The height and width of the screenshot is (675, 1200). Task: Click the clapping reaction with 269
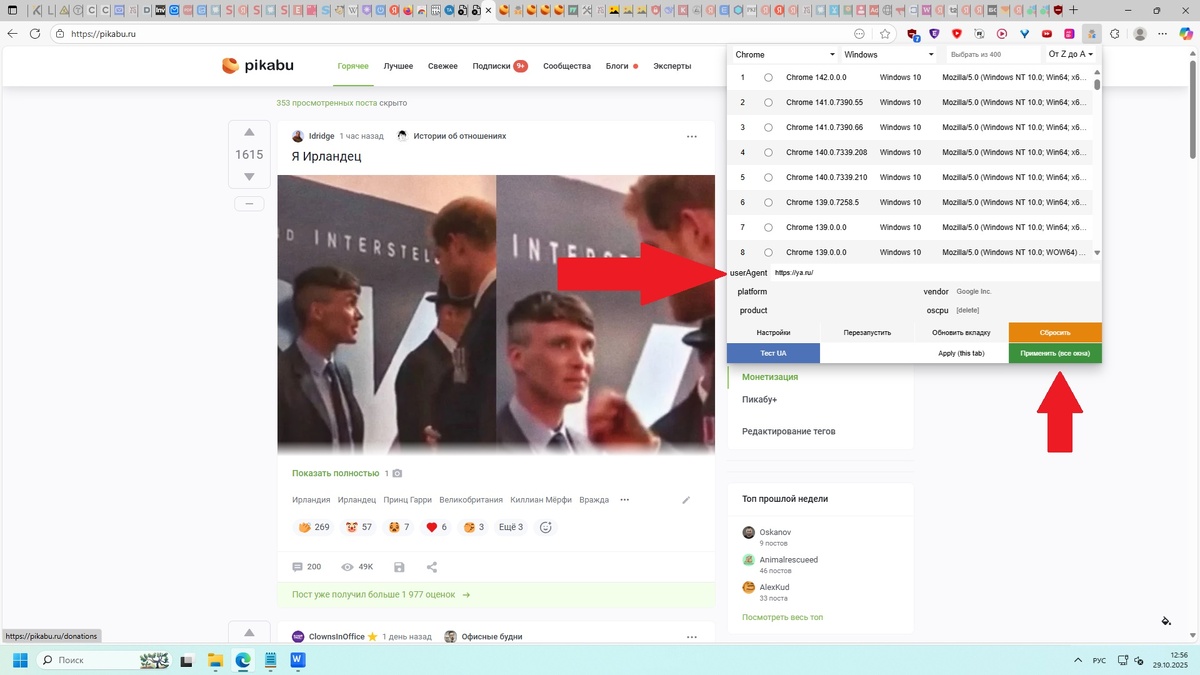coord(313,527)
